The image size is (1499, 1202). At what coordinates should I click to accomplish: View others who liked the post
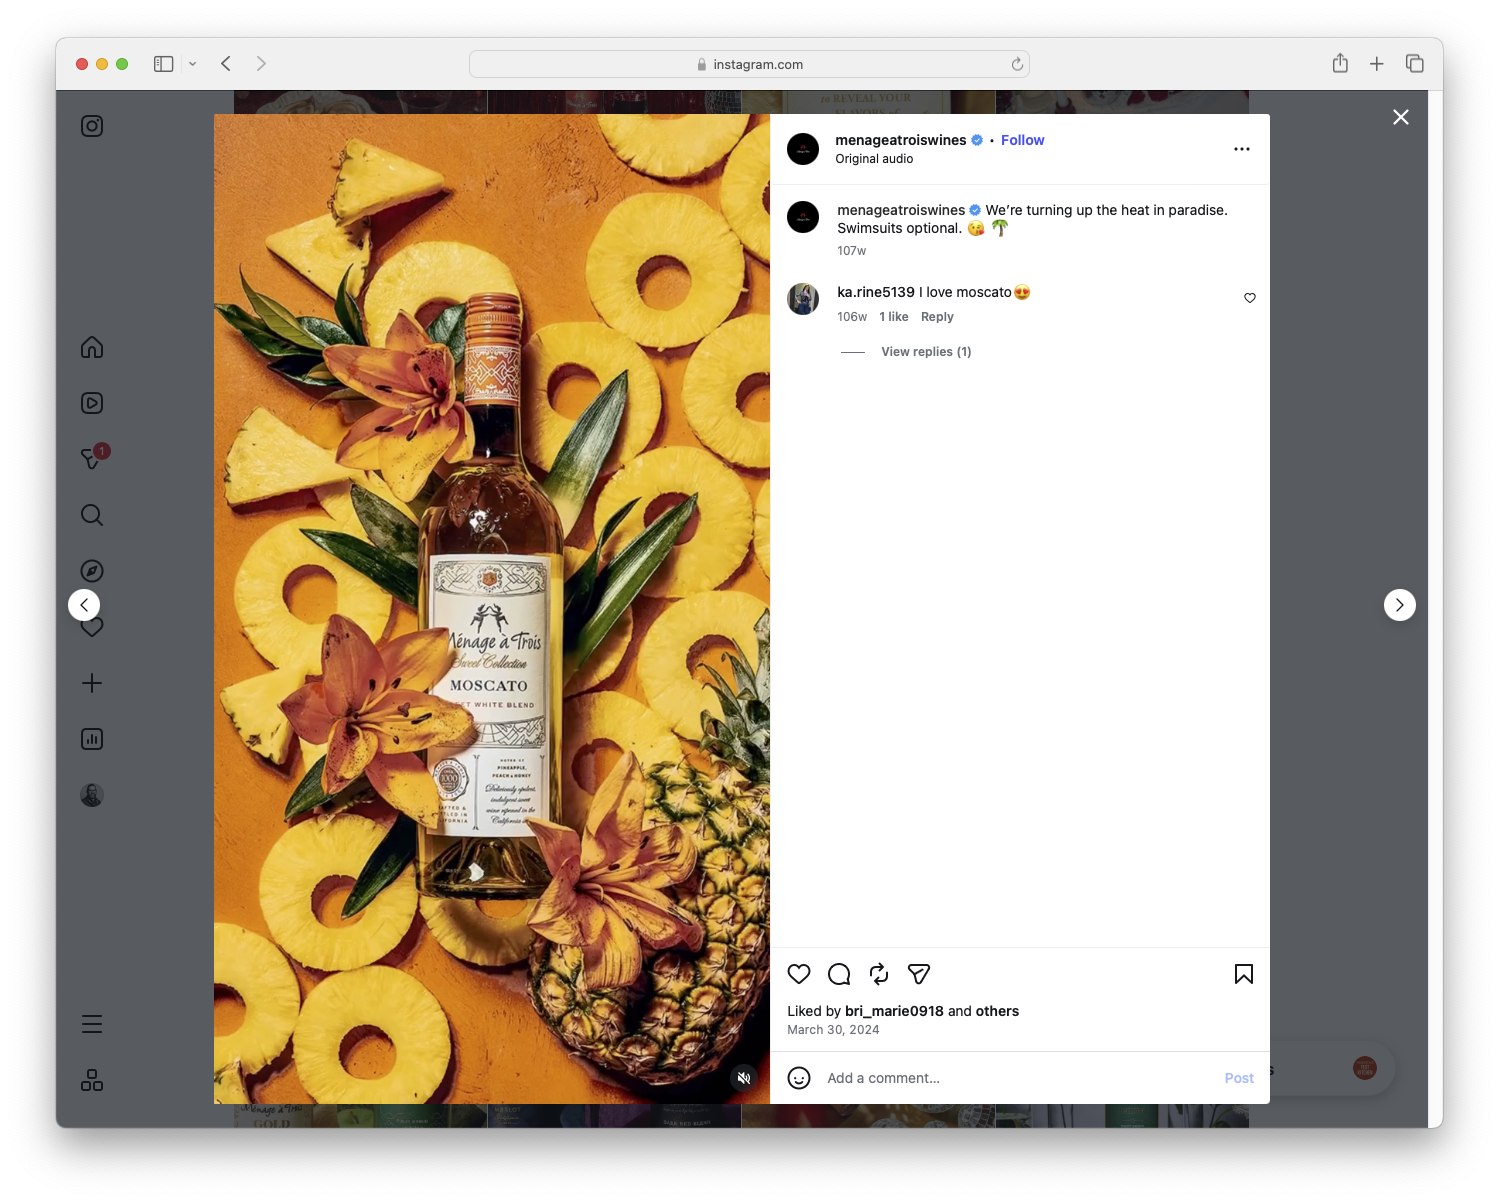pos(997,1011)
